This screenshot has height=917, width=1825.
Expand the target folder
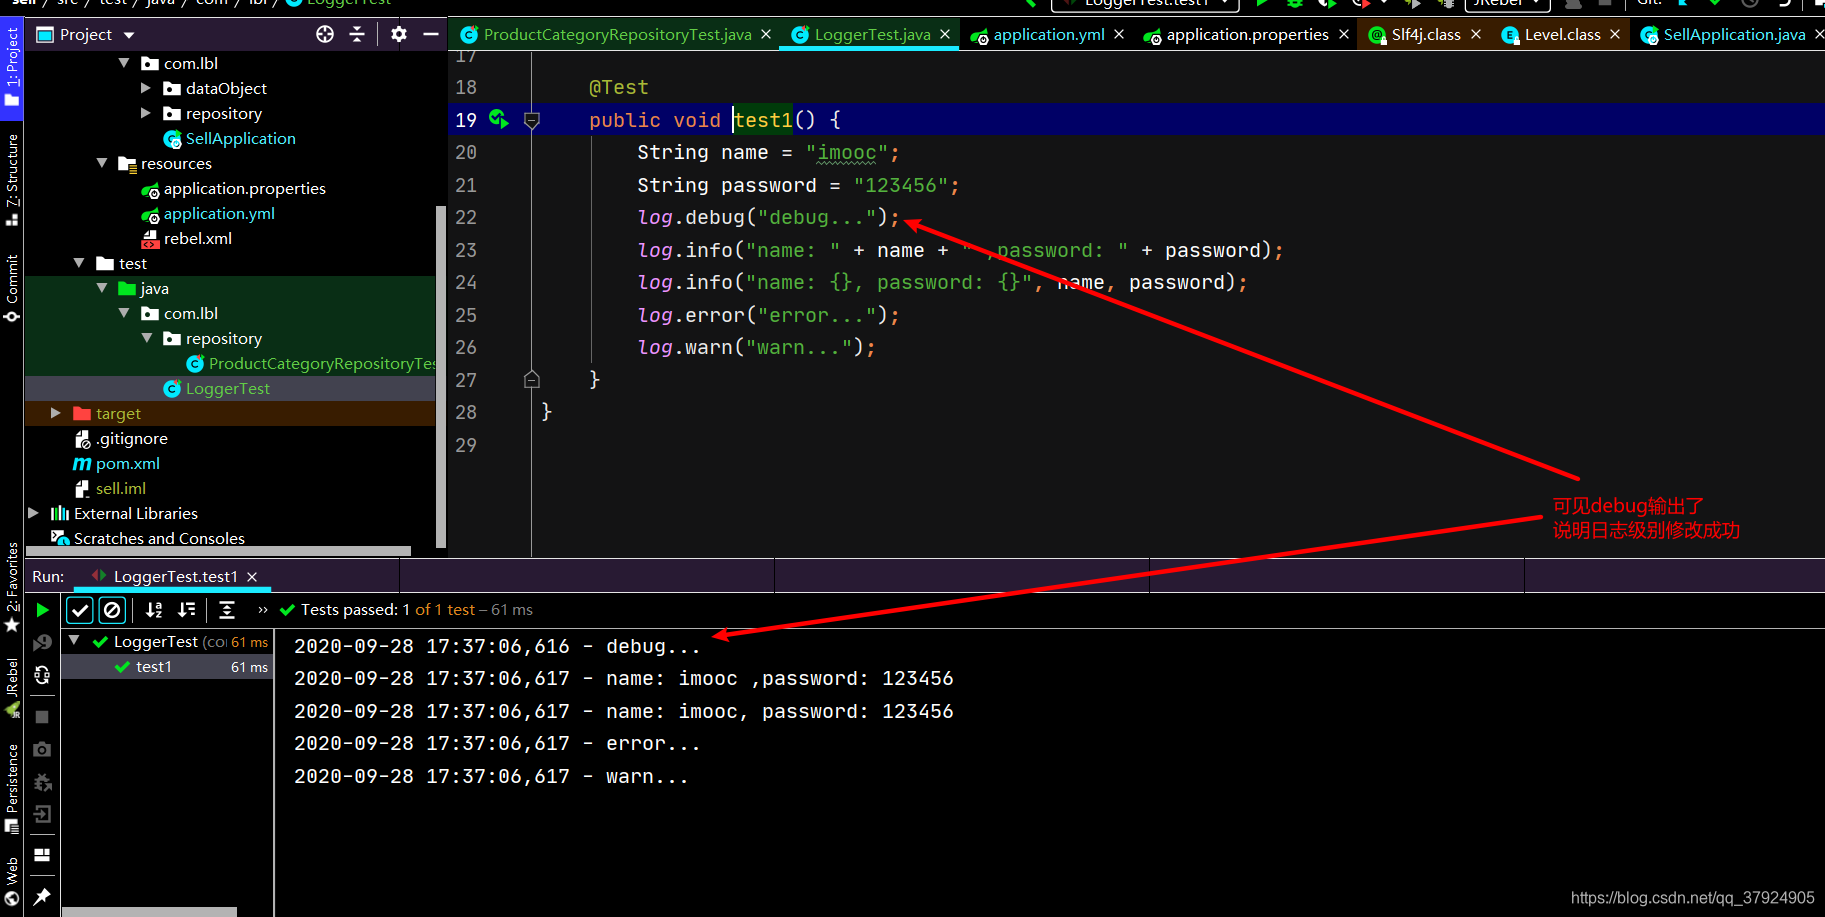pyautogui.click(x=56, y=413)
